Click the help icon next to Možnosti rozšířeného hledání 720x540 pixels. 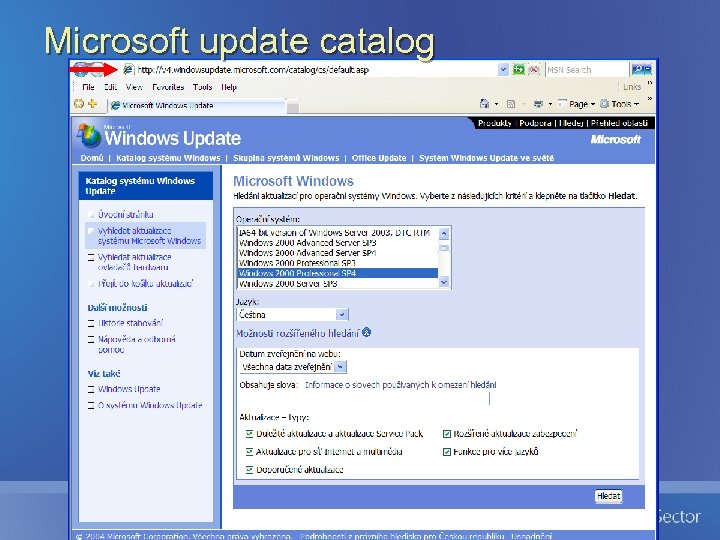point(366,332)
